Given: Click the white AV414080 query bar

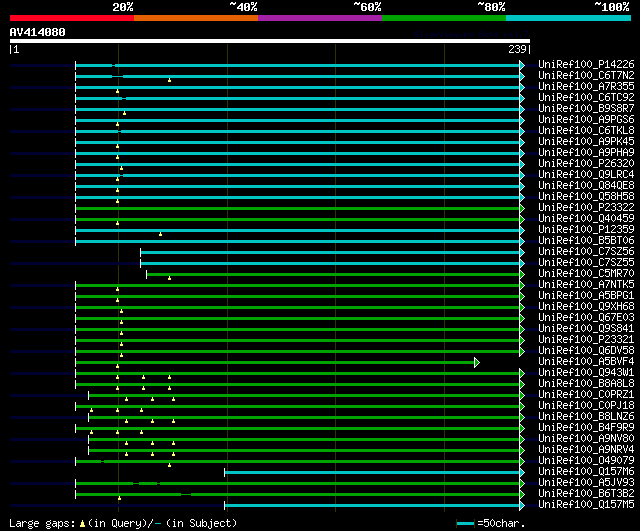Looking at the screenshot, I should pyautogui.click(x=270, y=41).
